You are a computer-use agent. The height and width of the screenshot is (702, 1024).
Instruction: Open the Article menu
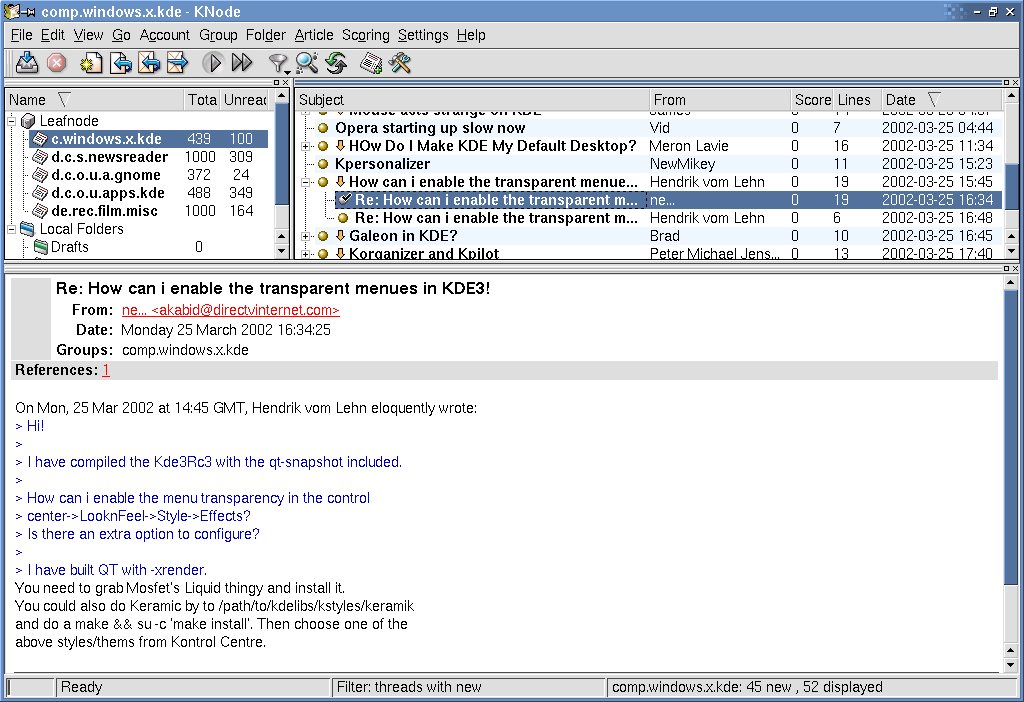(313, 35)
